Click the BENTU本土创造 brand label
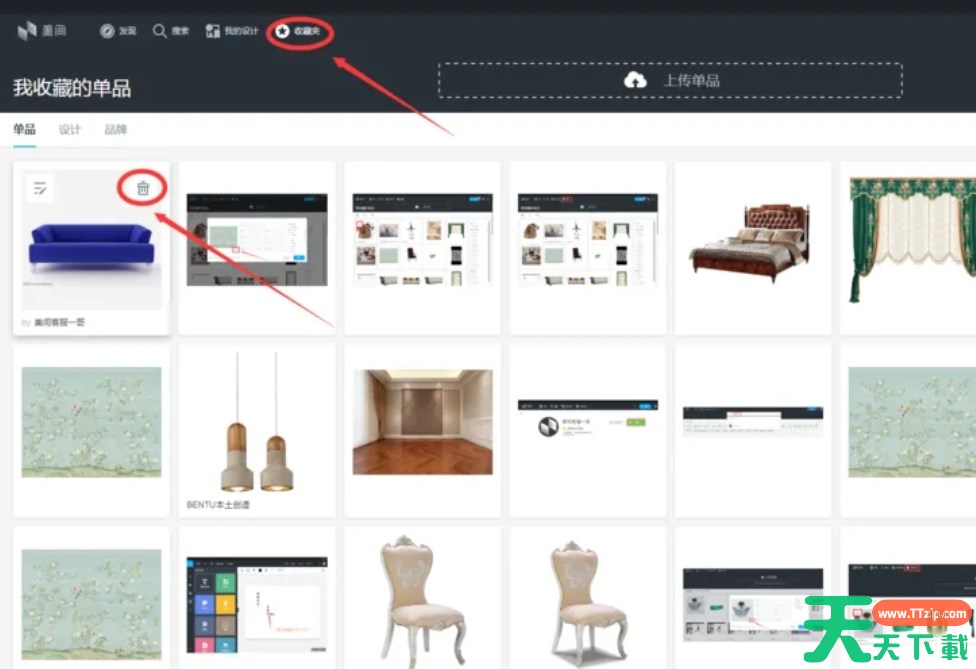 pyautogui.click(x=218, y=505)
